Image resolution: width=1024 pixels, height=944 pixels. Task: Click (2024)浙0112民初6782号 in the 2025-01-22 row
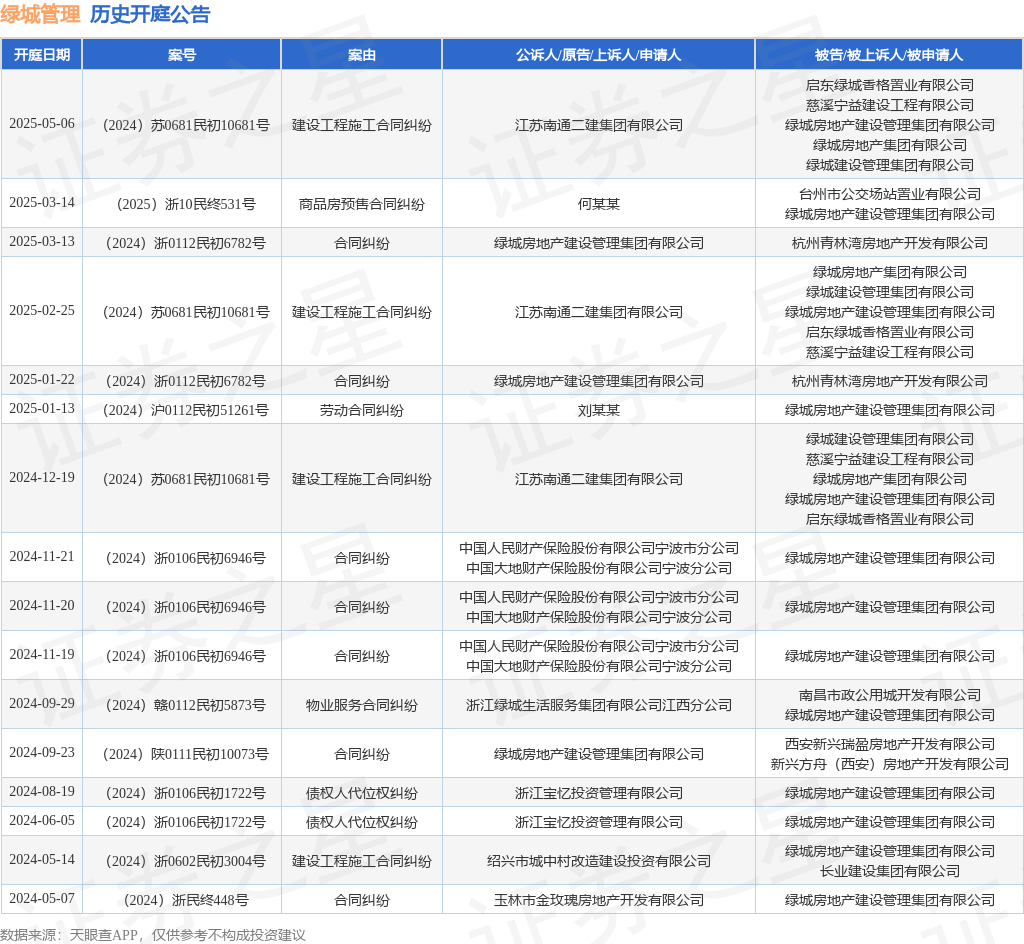click(185, 381)
